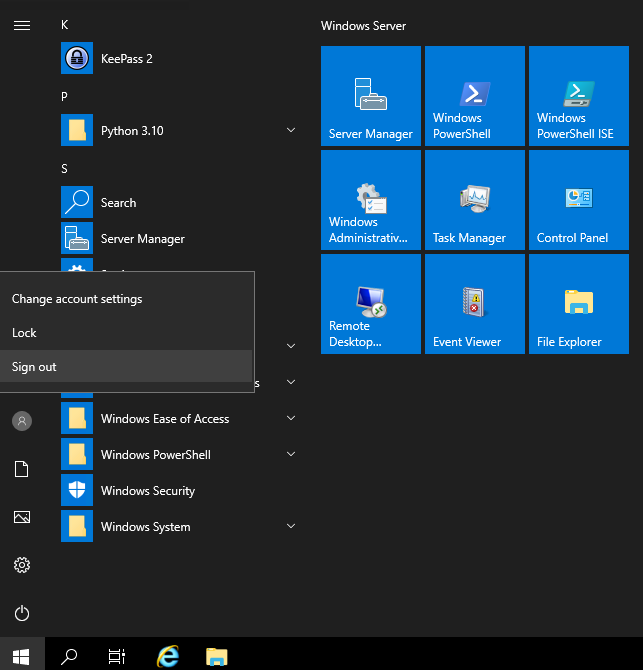
Task: Launch the Event Viewer tile
Action: click(474, 304)
